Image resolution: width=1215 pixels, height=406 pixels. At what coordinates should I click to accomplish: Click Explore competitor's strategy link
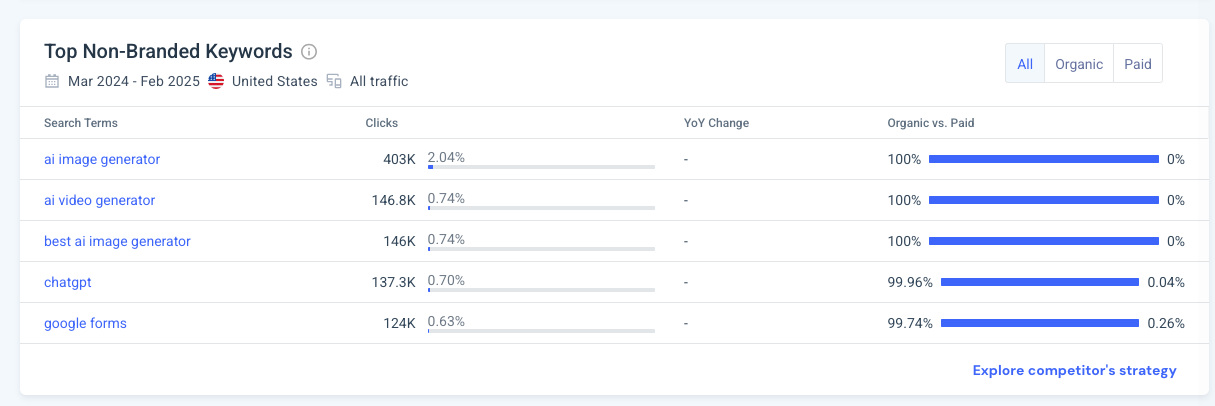click(1075, 370)
